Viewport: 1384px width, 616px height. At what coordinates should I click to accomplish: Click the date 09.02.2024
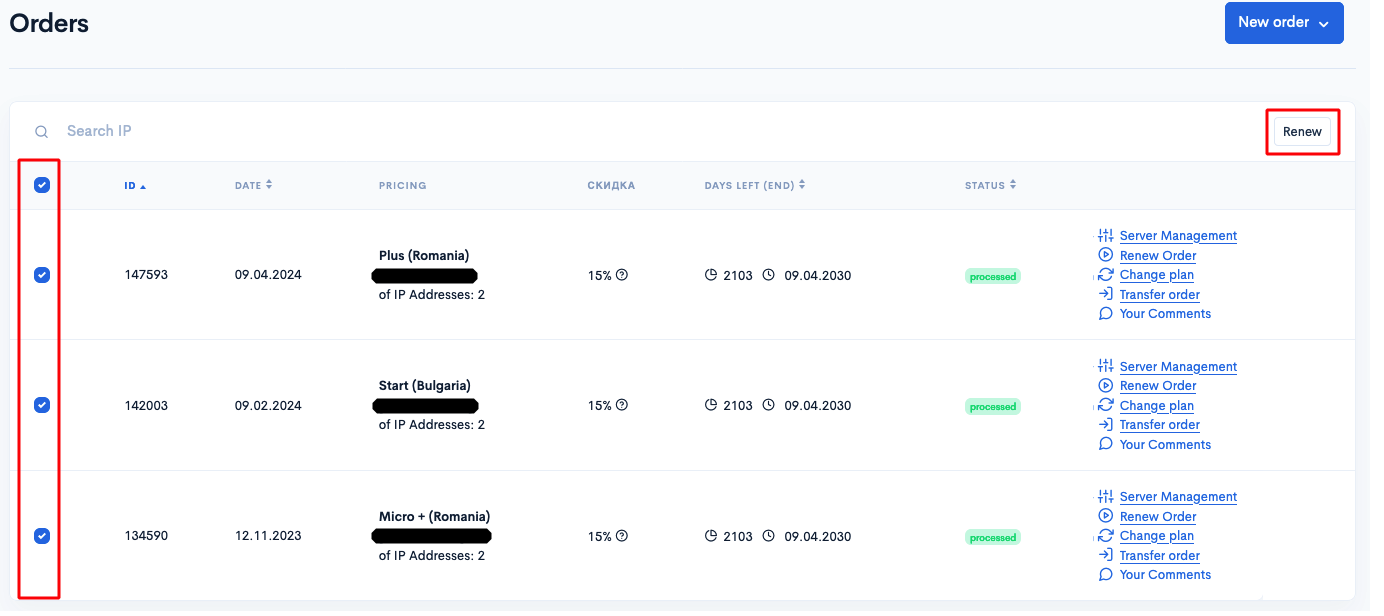point(268,405)
